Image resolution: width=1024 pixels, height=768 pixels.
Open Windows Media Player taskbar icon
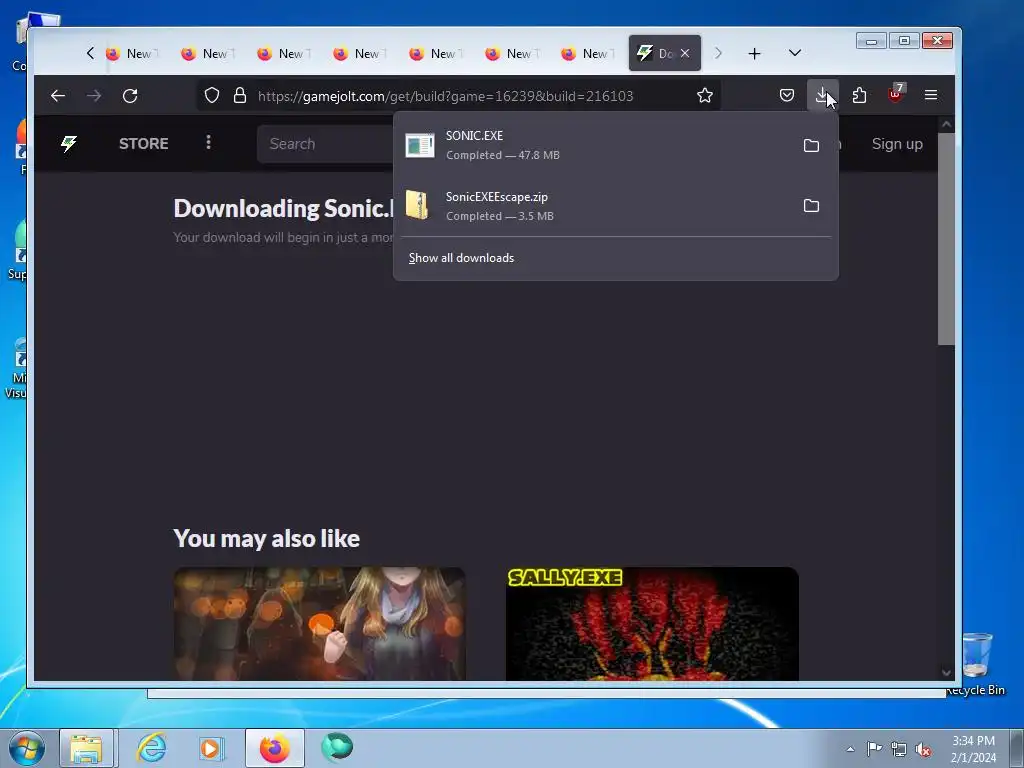[x=211, y=748]
